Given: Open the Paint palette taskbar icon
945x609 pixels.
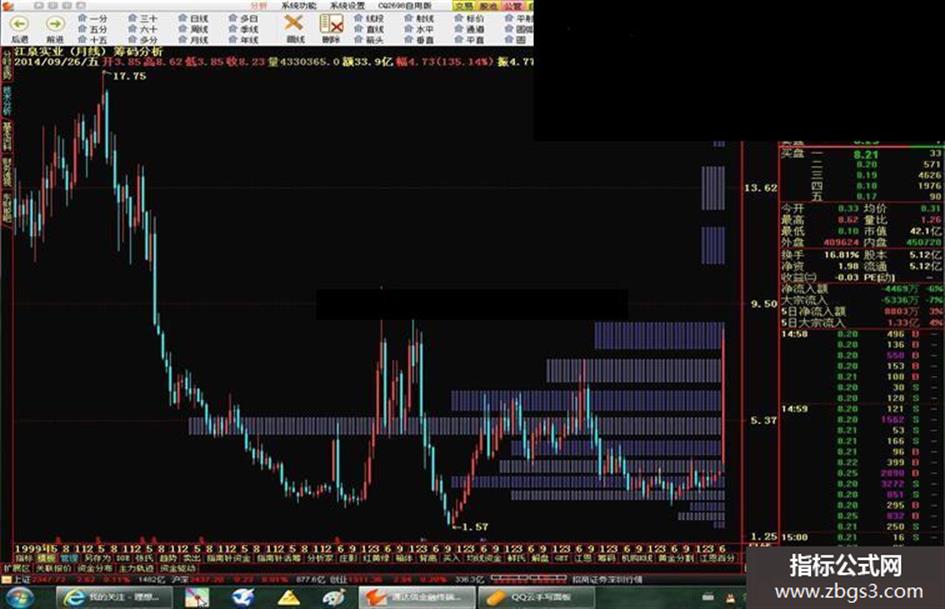Looking at the screenshot, I should [334, 597].
